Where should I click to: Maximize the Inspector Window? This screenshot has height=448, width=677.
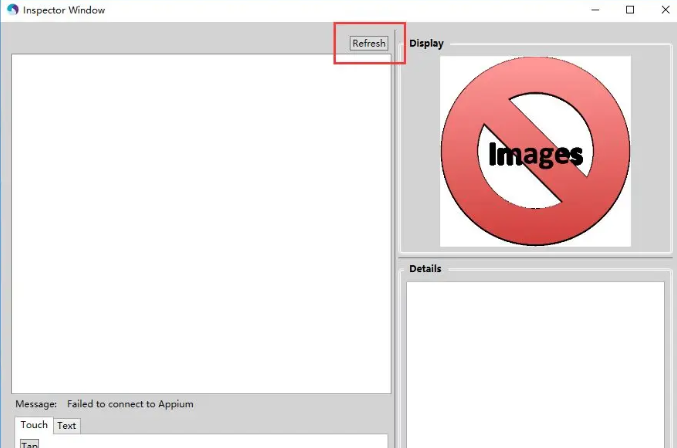coord(630,10)
